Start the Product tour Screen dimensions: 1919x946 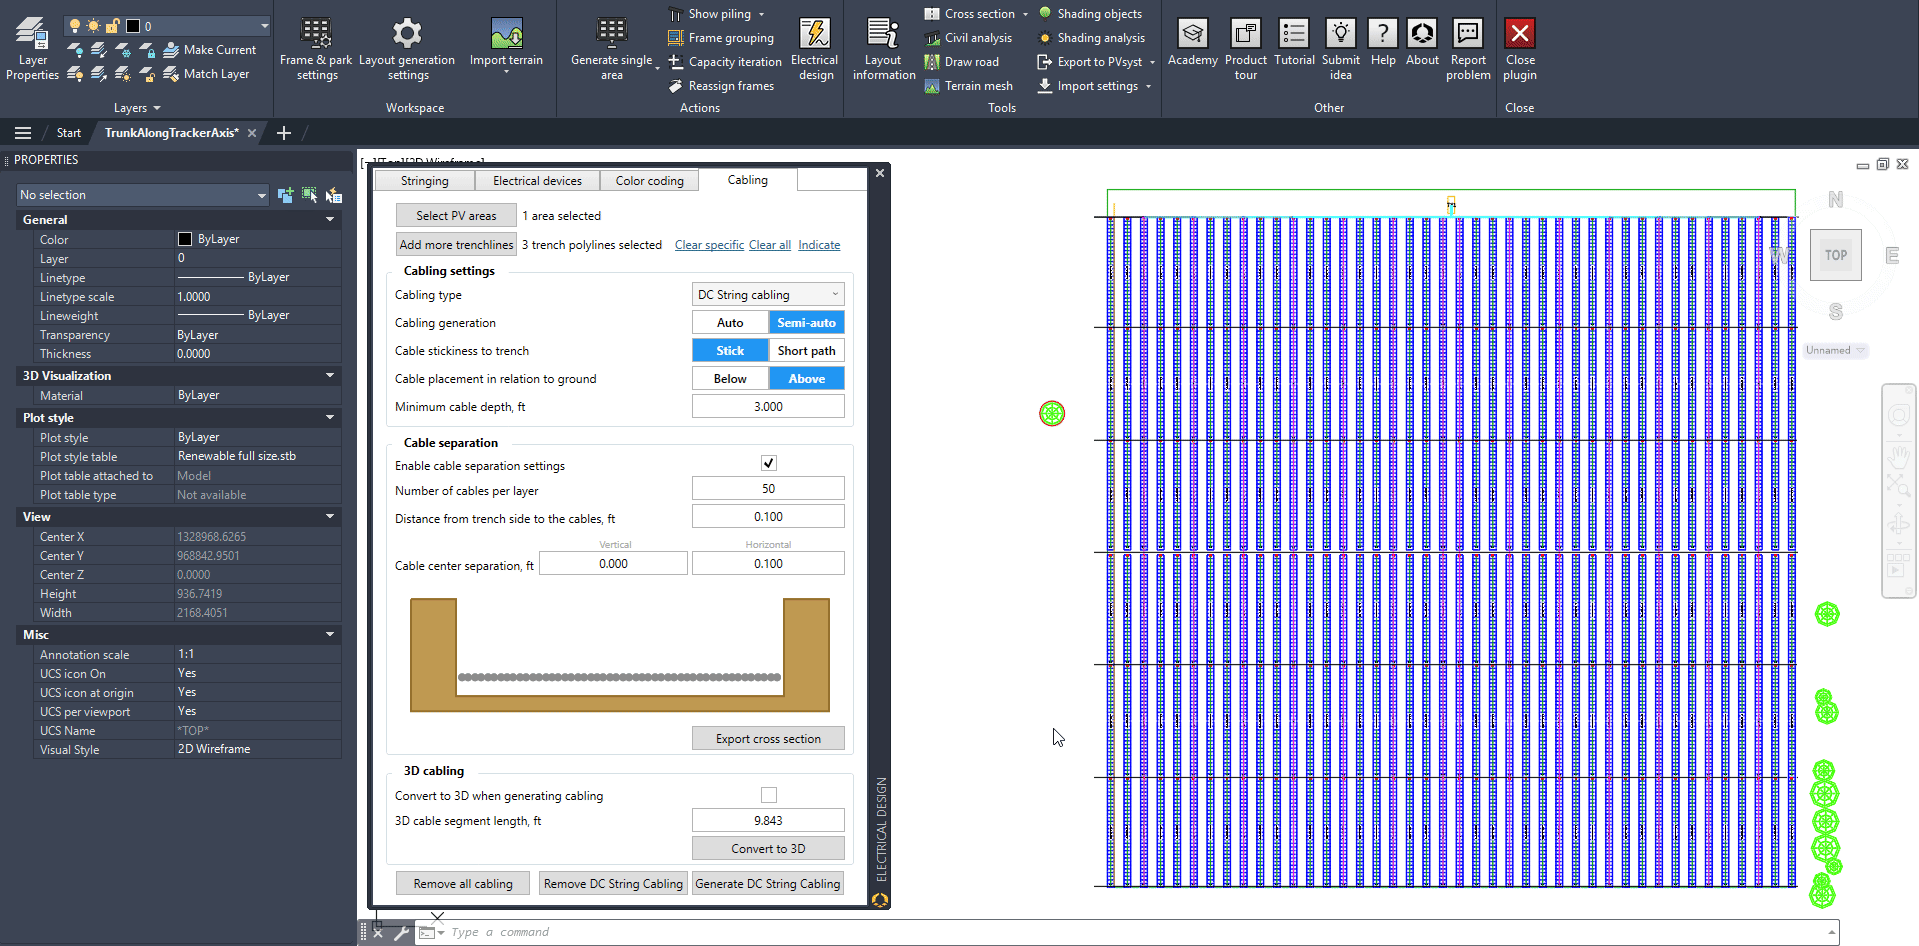pos(1245,48)
